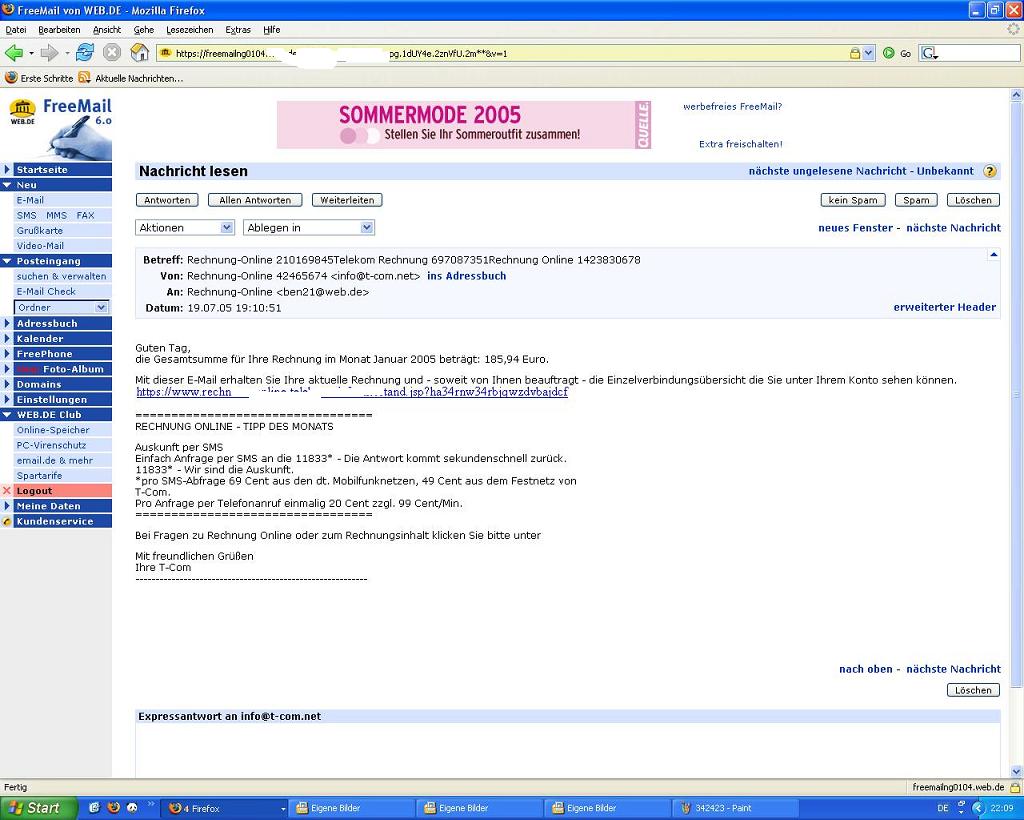Viewport: 1024px width, 820px height.
Task: Open the Gehe menu
Action: pos(144,30)
